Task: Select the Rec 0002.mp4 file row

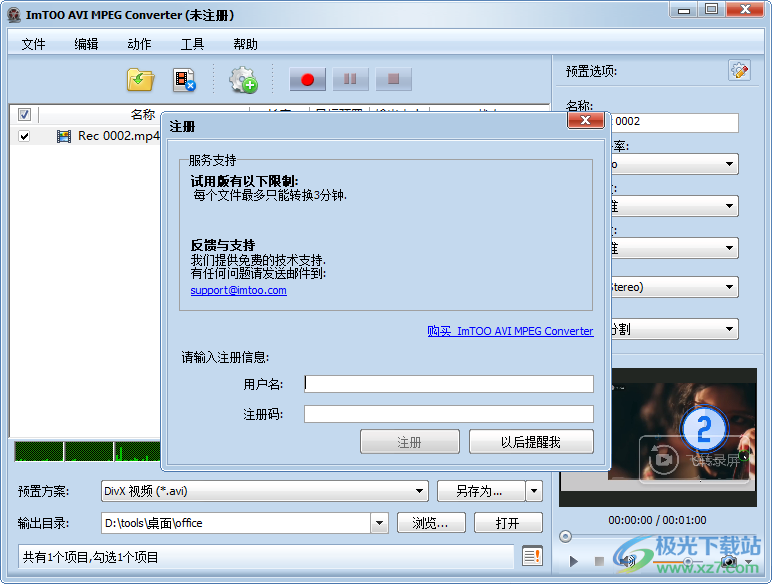Action: 85,136
